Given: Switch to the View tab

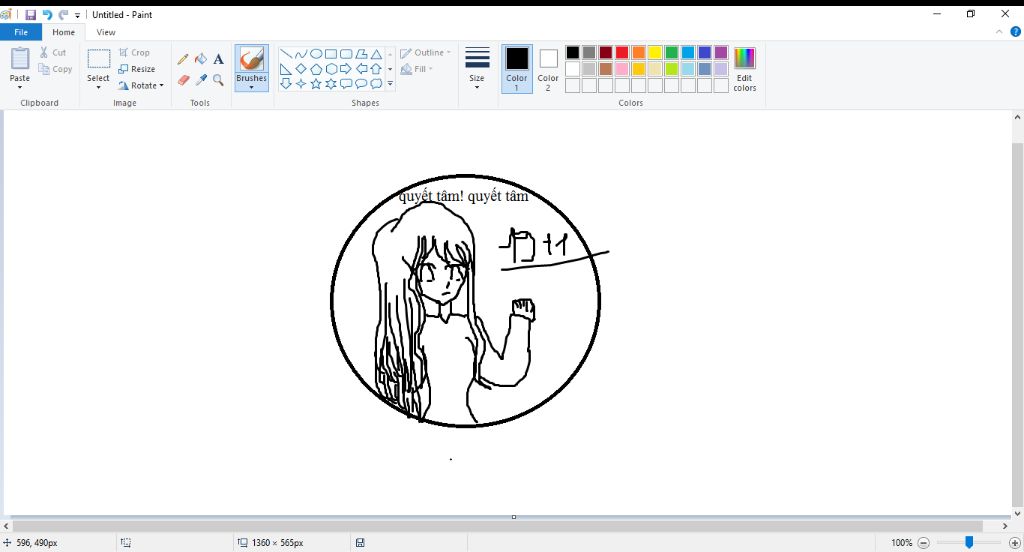Looking at the screenshot, I should (106, 32).
